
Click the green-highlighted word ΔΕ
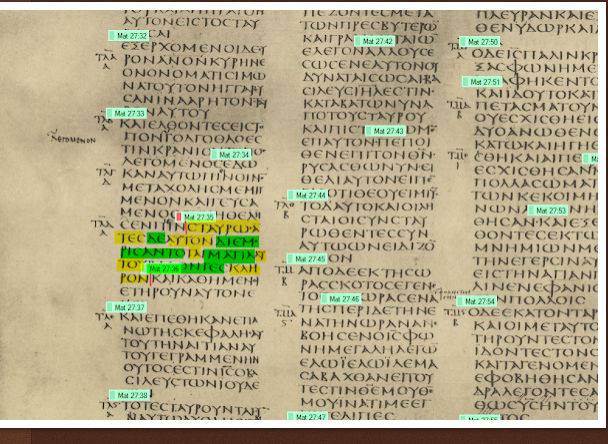[x=156, y=238]
